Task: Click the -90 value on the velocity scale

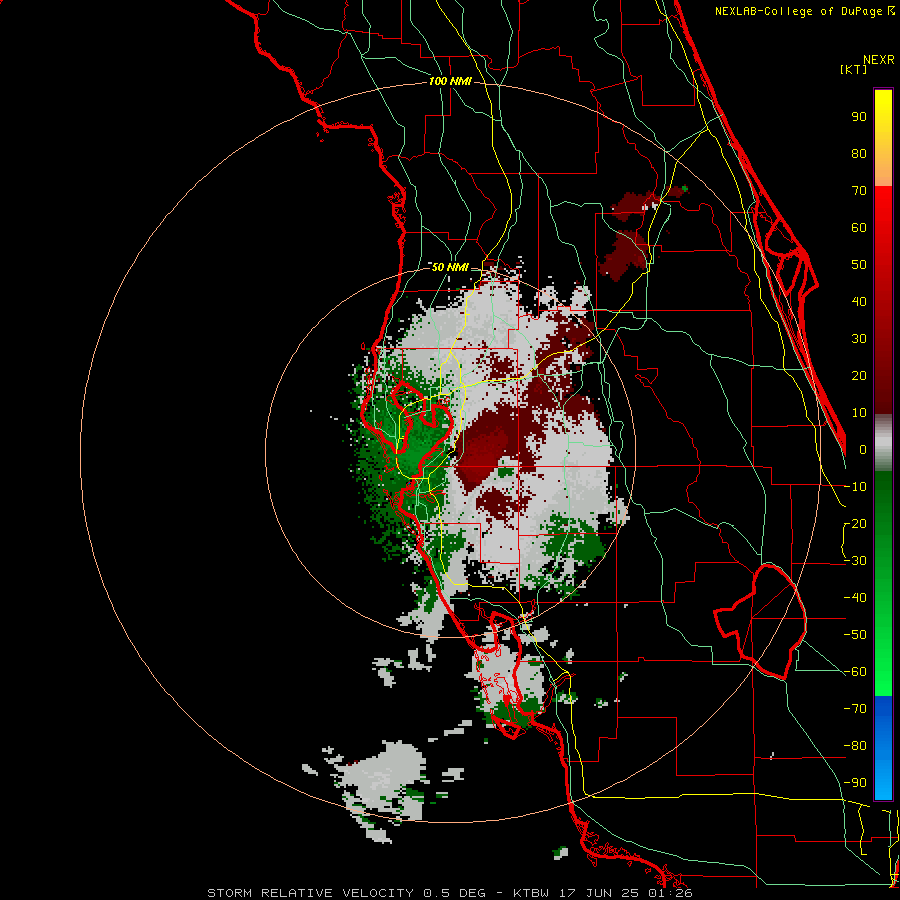Action: click(855, 783)
